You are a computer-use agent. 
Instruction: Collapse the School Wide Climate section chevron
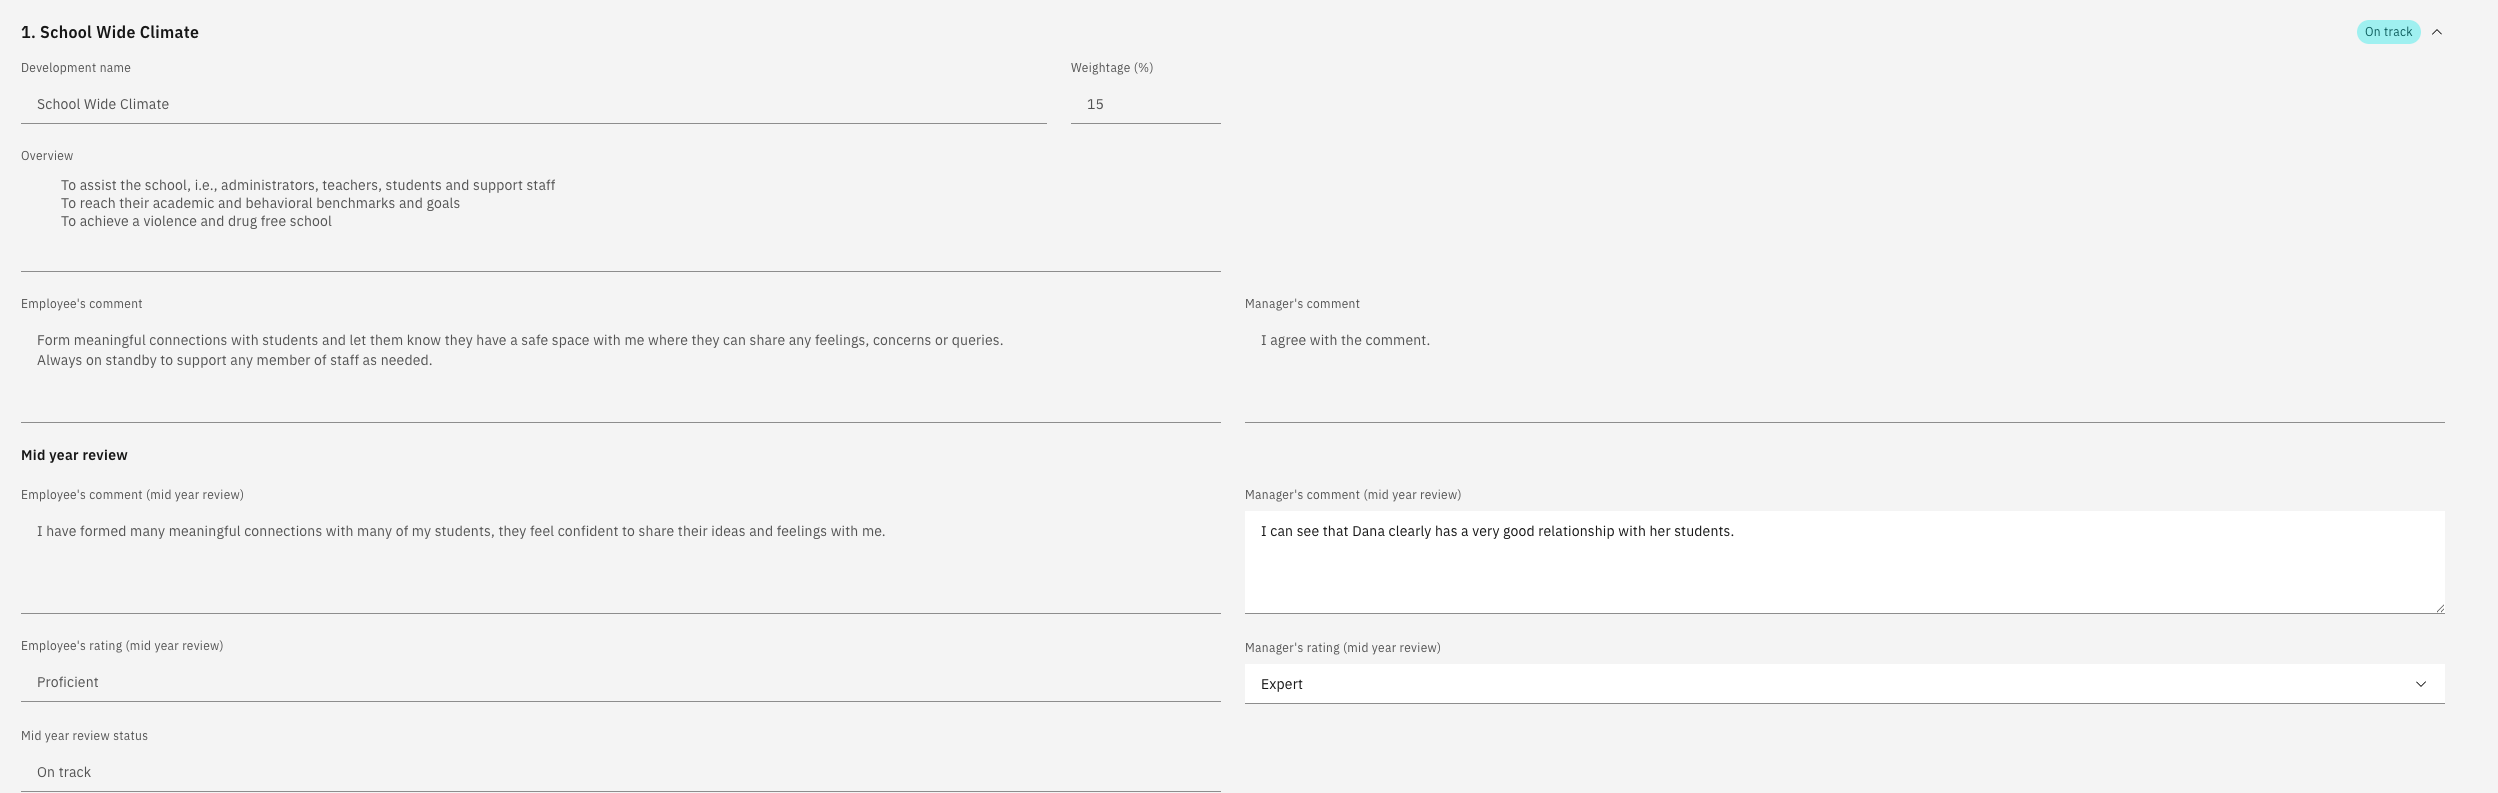point(2437,32)
